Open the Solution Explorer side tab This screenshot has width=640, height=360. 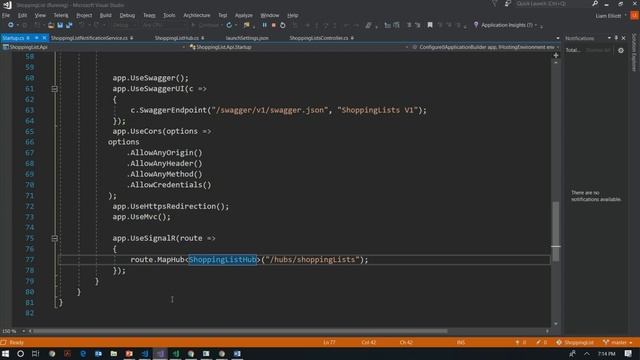634,53
